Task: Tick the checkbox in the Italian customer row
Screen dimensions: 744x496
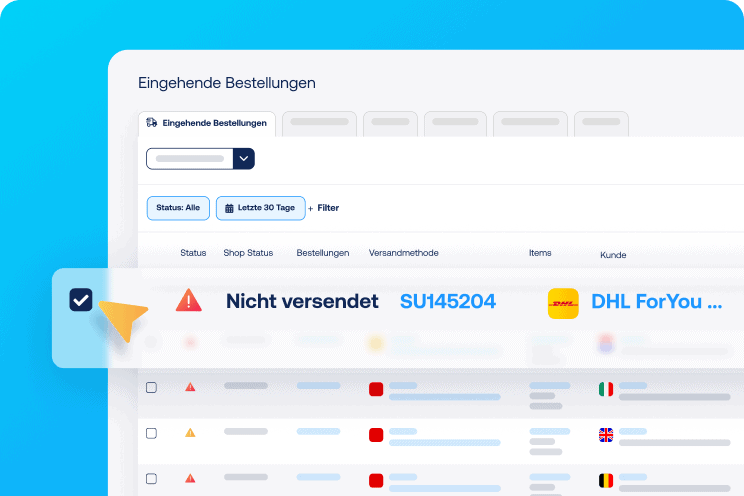Action: coord(151,388)
